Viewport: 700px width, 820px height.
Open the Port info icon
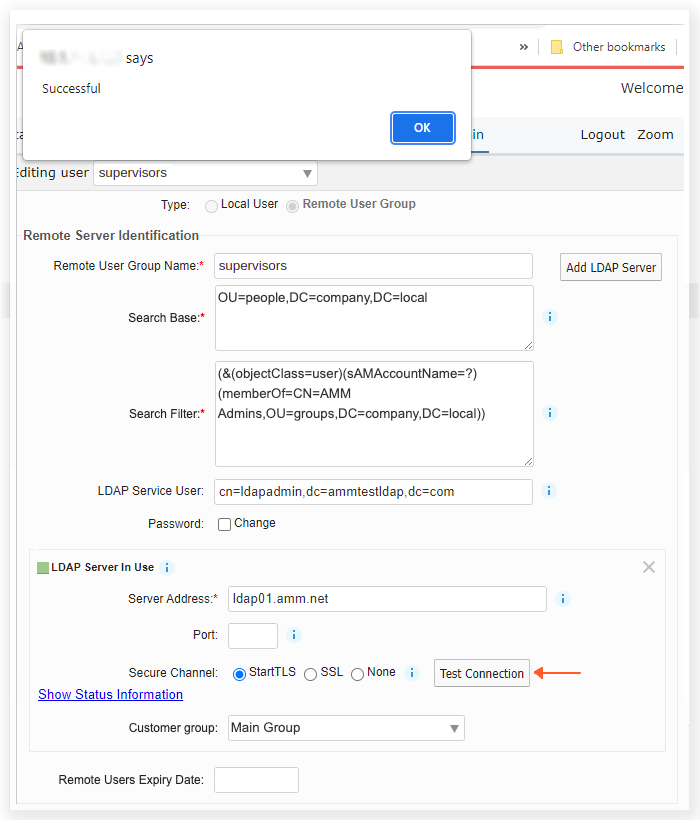(x=294, y=635)
